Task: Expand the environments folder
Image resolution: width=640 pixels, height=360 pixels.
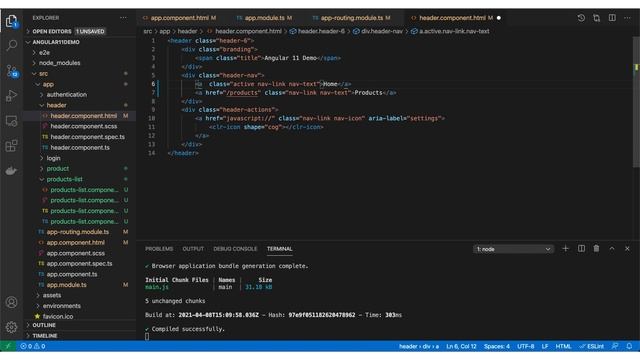Action: [x=80, y=306]
